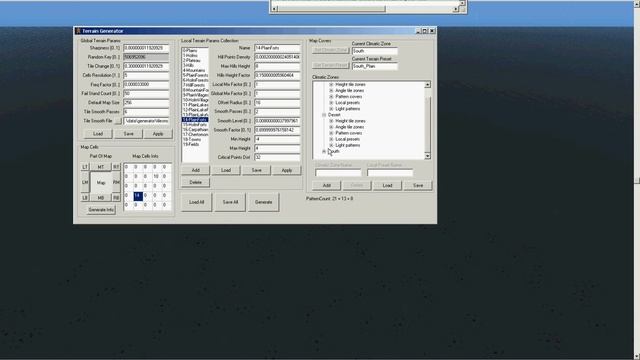The image size is (640, 360).
Task: Click the Generate button
Action: point(264,202)
